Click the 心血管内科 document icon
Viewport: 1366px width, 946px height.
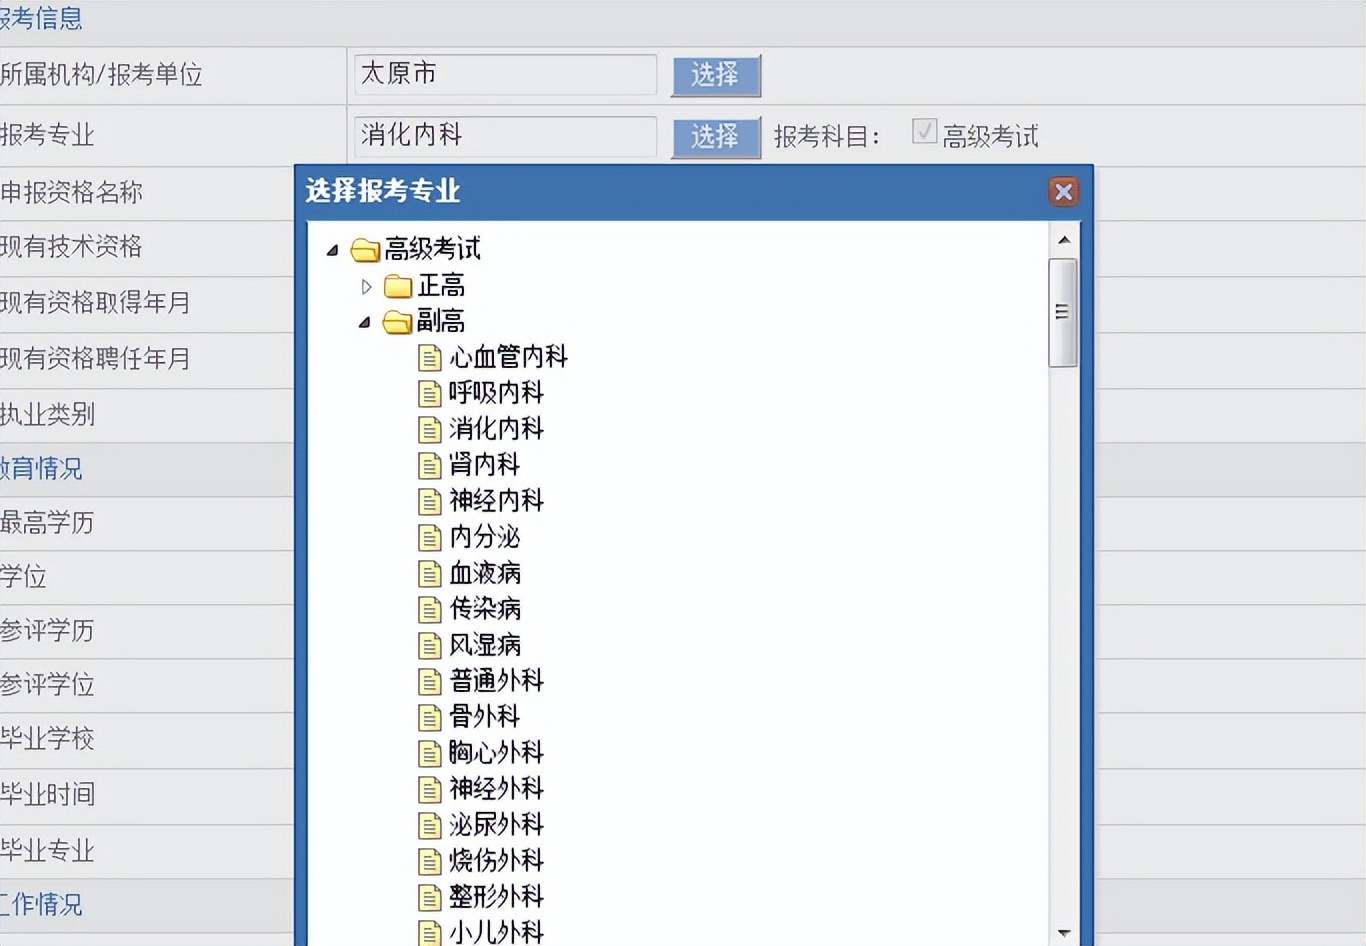coord(429,357)
